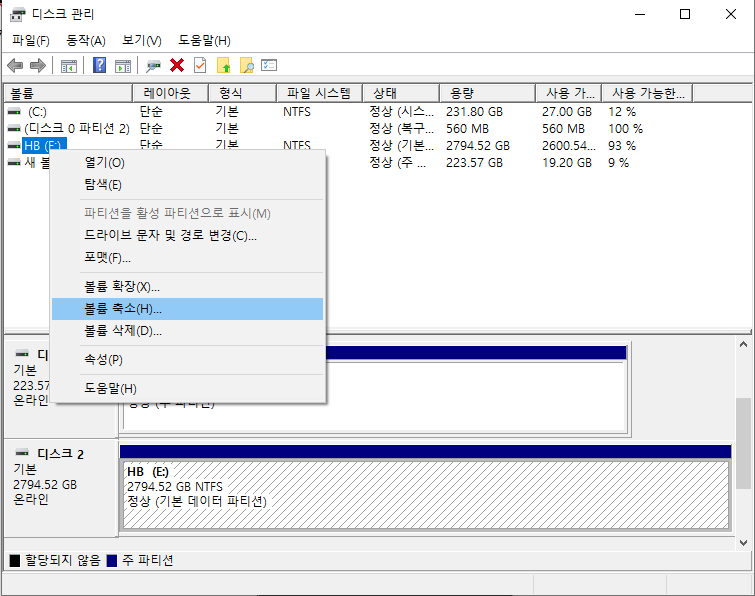The height and width of the screenshot is (596, 755).
Task: Click the 223.57 GB capacity cell
Action: coord(474,163)
